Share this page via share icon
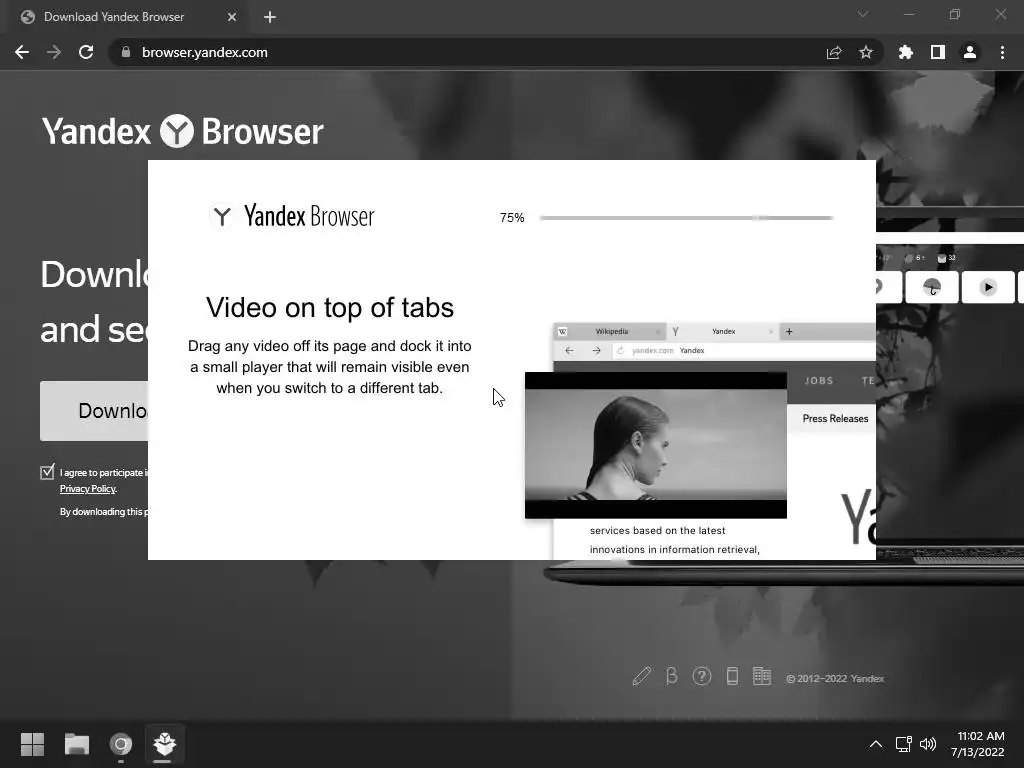This screenshot has height=768, width=1024. [834, 52]
